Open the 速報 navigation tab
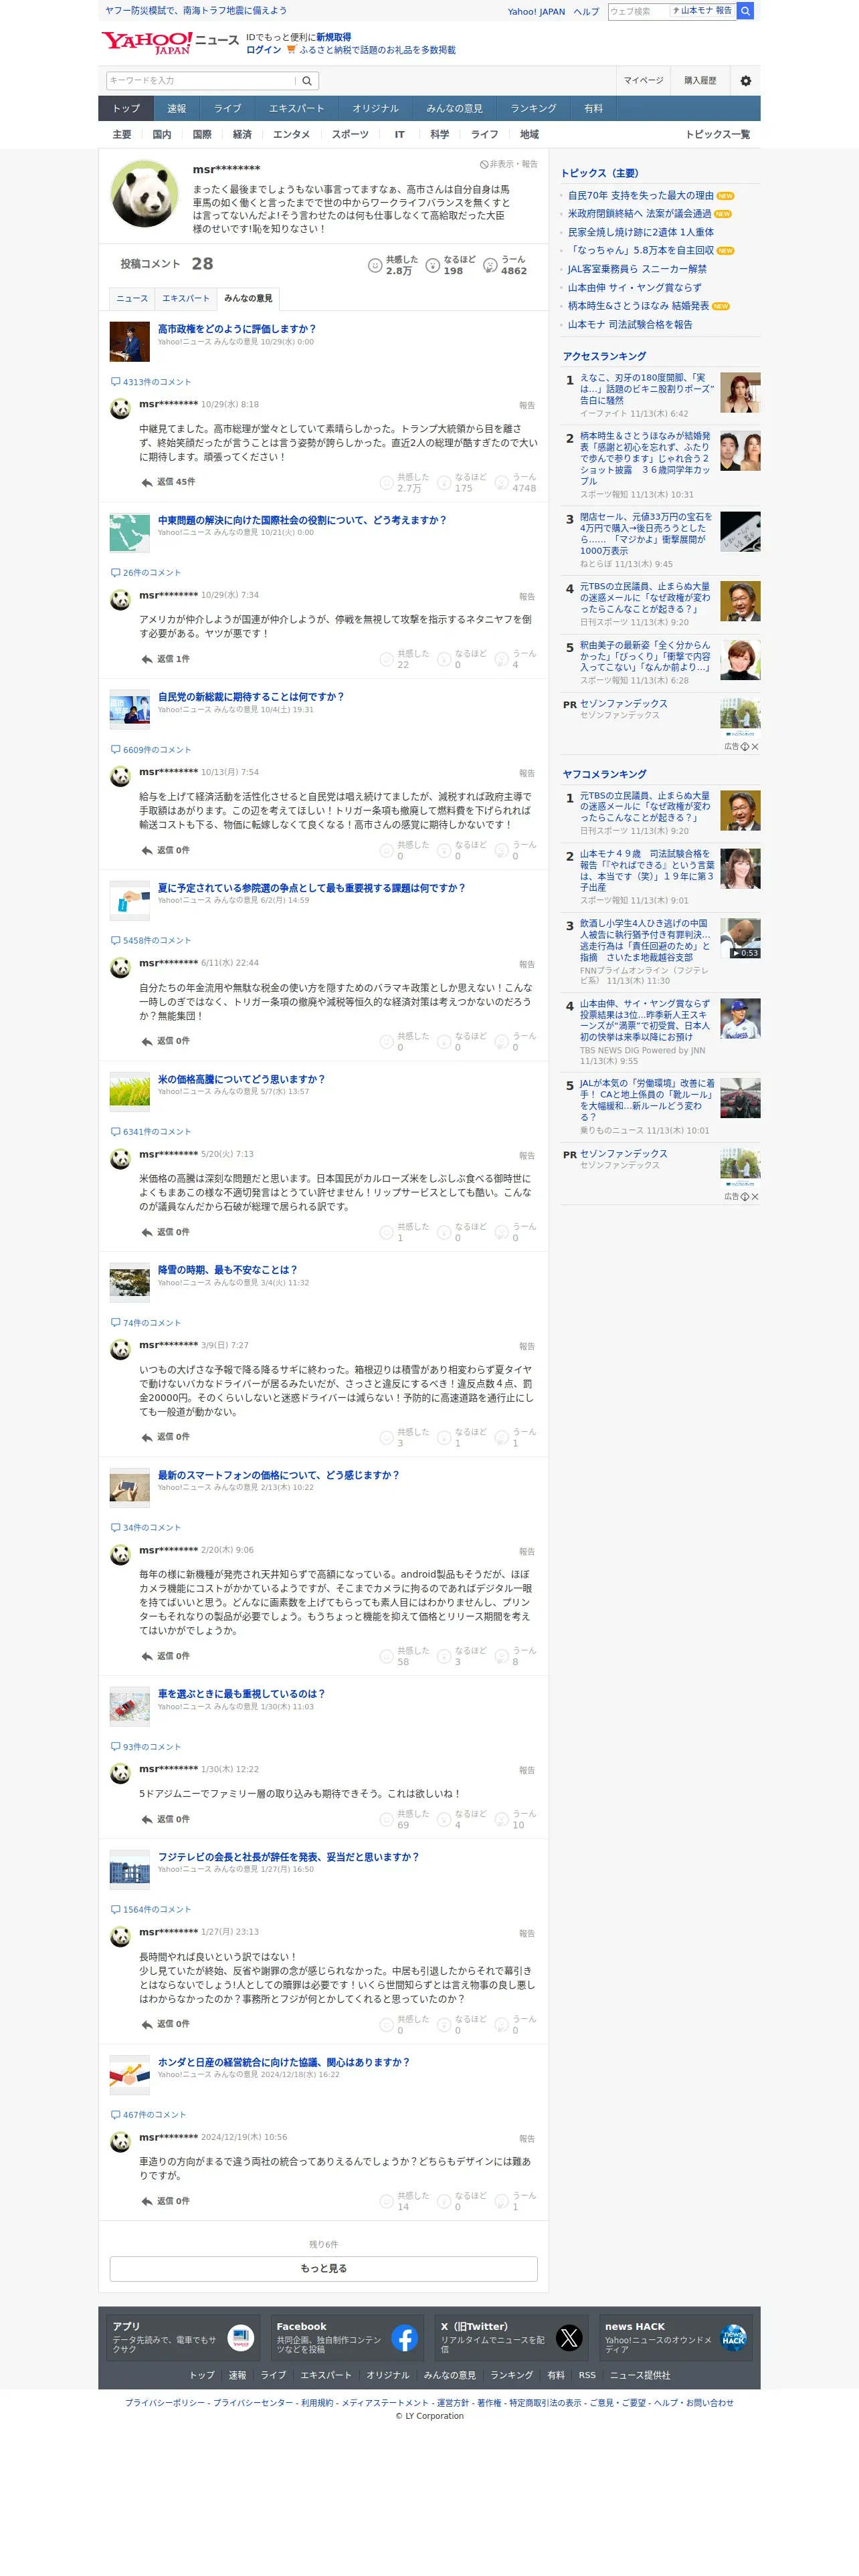Image resolution: width=859 pixels, height=2576 pixels. click(177, 109)
